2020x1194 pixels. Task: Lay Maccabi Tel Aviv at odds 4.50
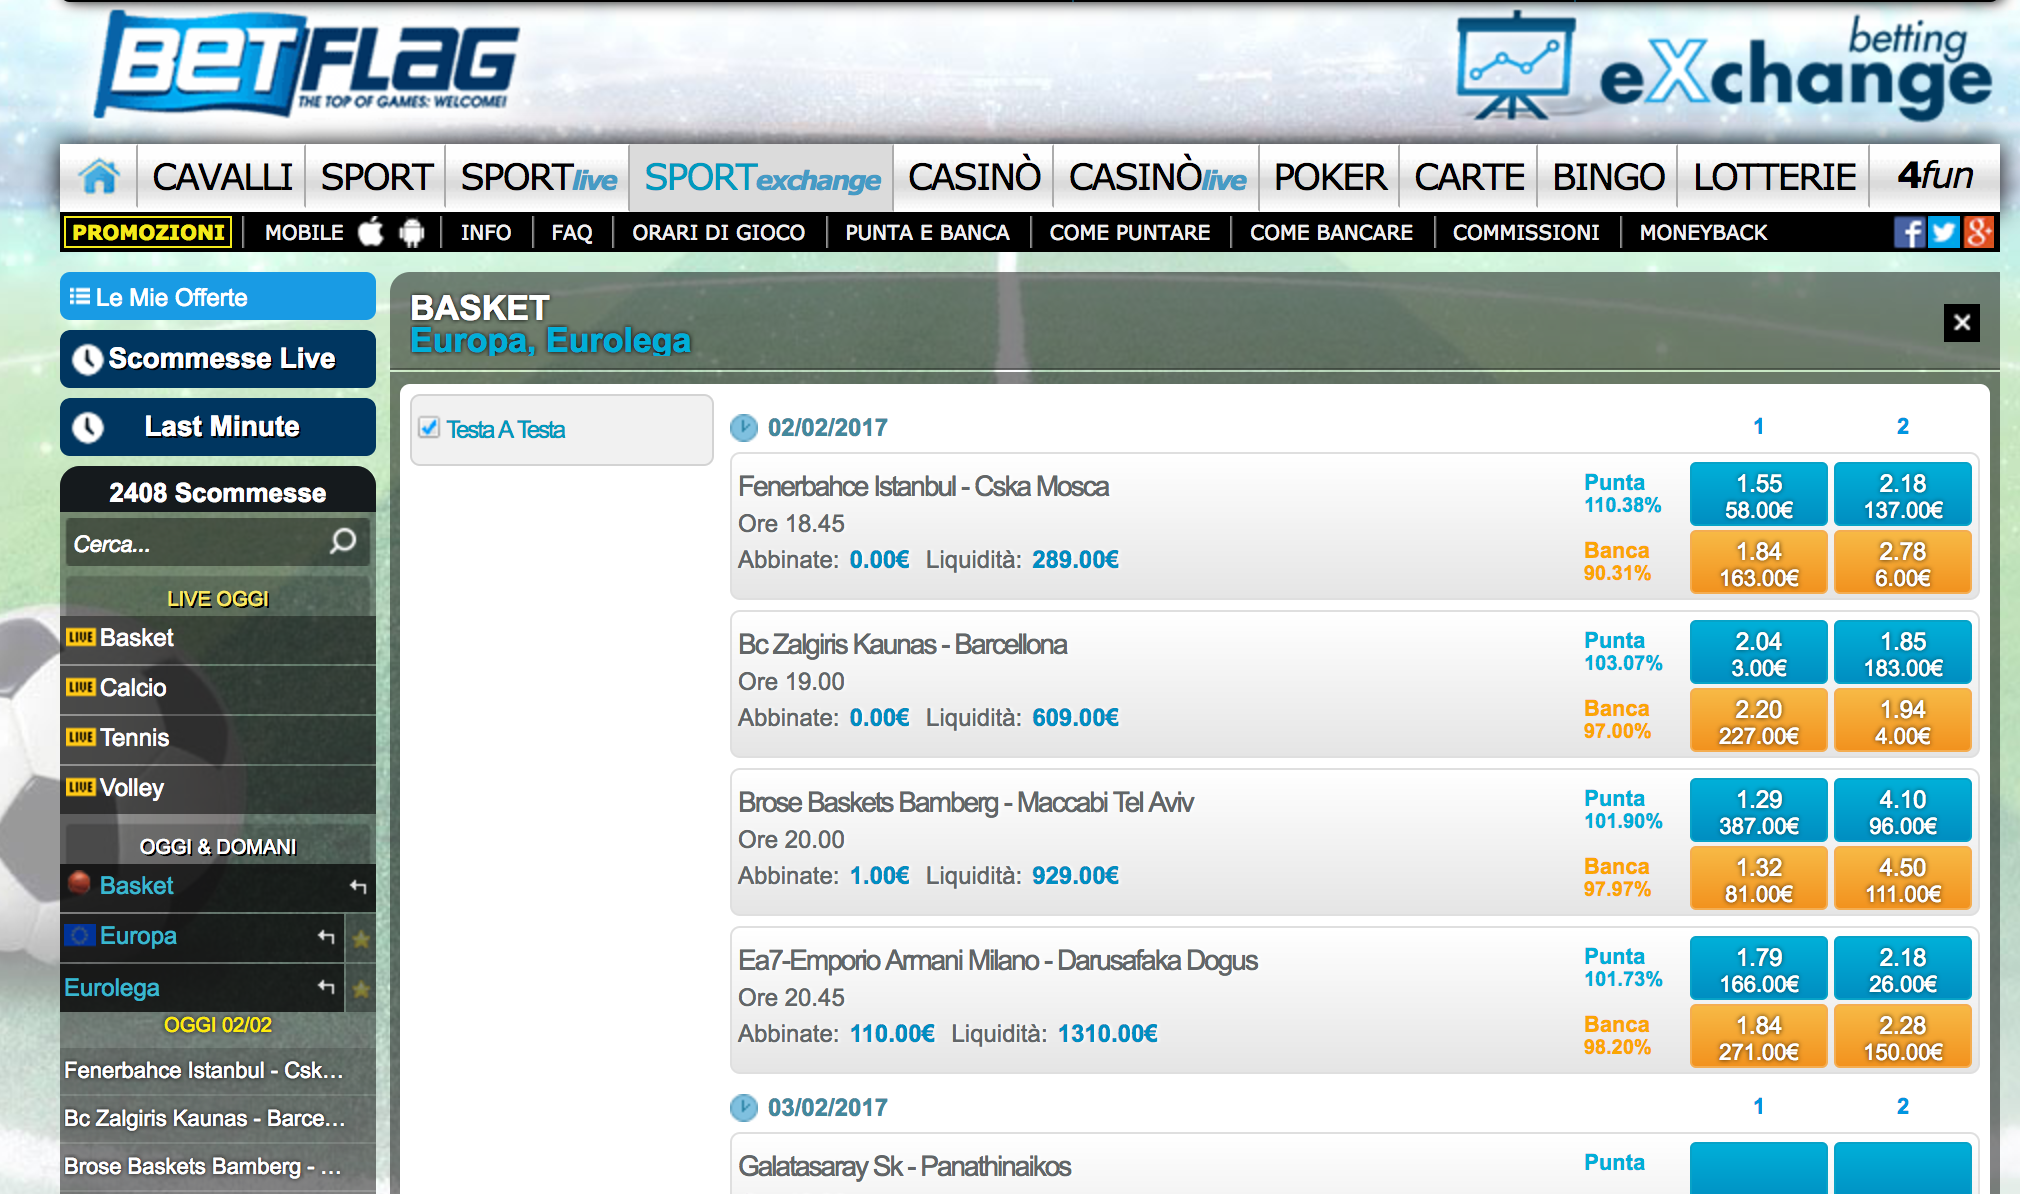tap(1902, 879)
